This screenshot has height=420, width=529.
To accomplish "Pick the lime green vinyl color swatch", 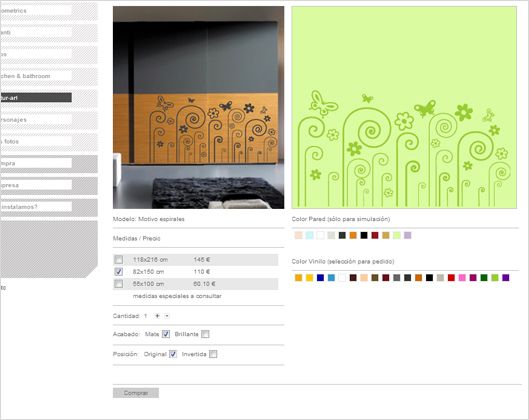I will [495, 278].
